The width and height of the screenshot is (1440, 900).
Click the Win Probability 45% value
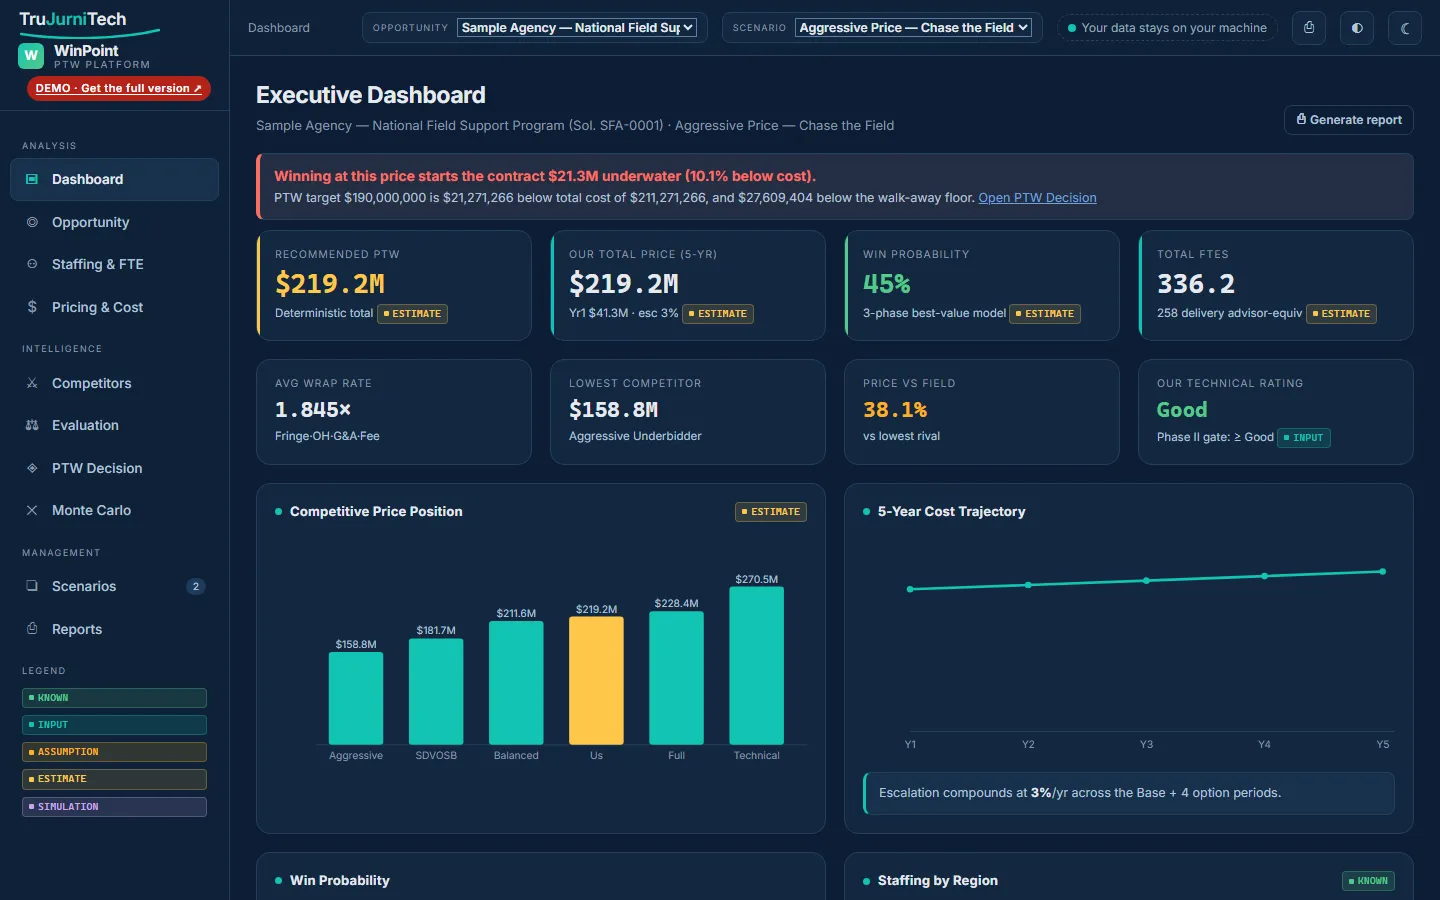tap(887, 284)
